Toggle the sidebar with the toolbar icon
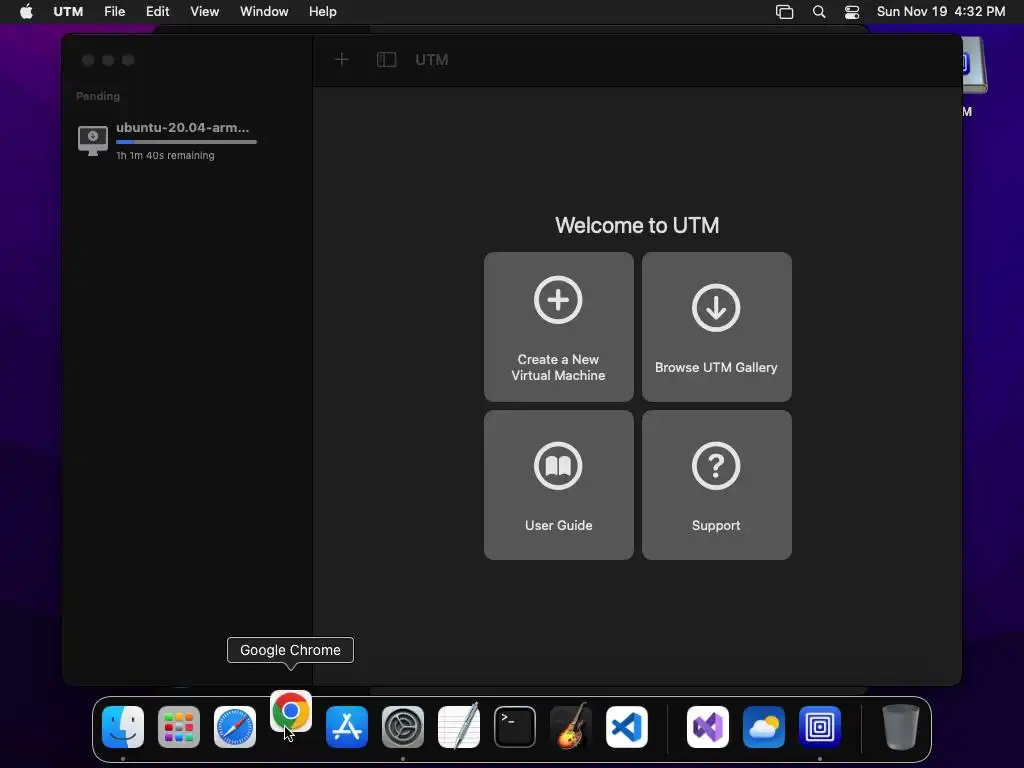1024x768 pixels. [387, 60]
